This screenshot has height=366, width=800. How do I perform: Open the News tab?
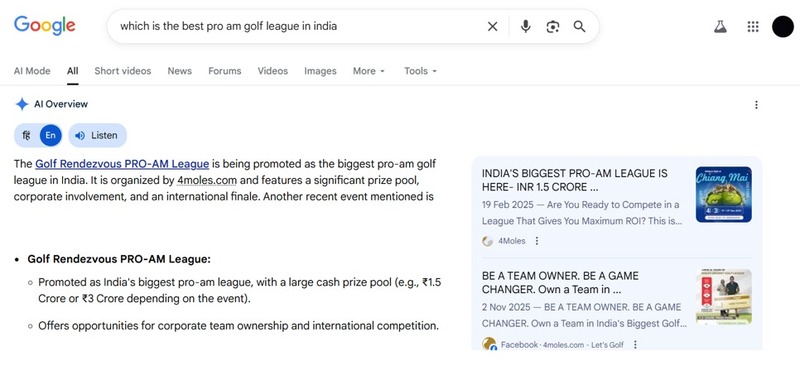click(x=180, y=71)
